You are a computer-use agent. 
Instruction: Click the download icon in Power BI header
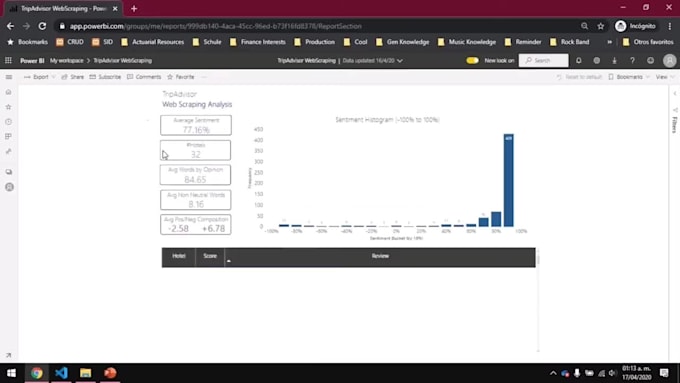pos(615,60)
